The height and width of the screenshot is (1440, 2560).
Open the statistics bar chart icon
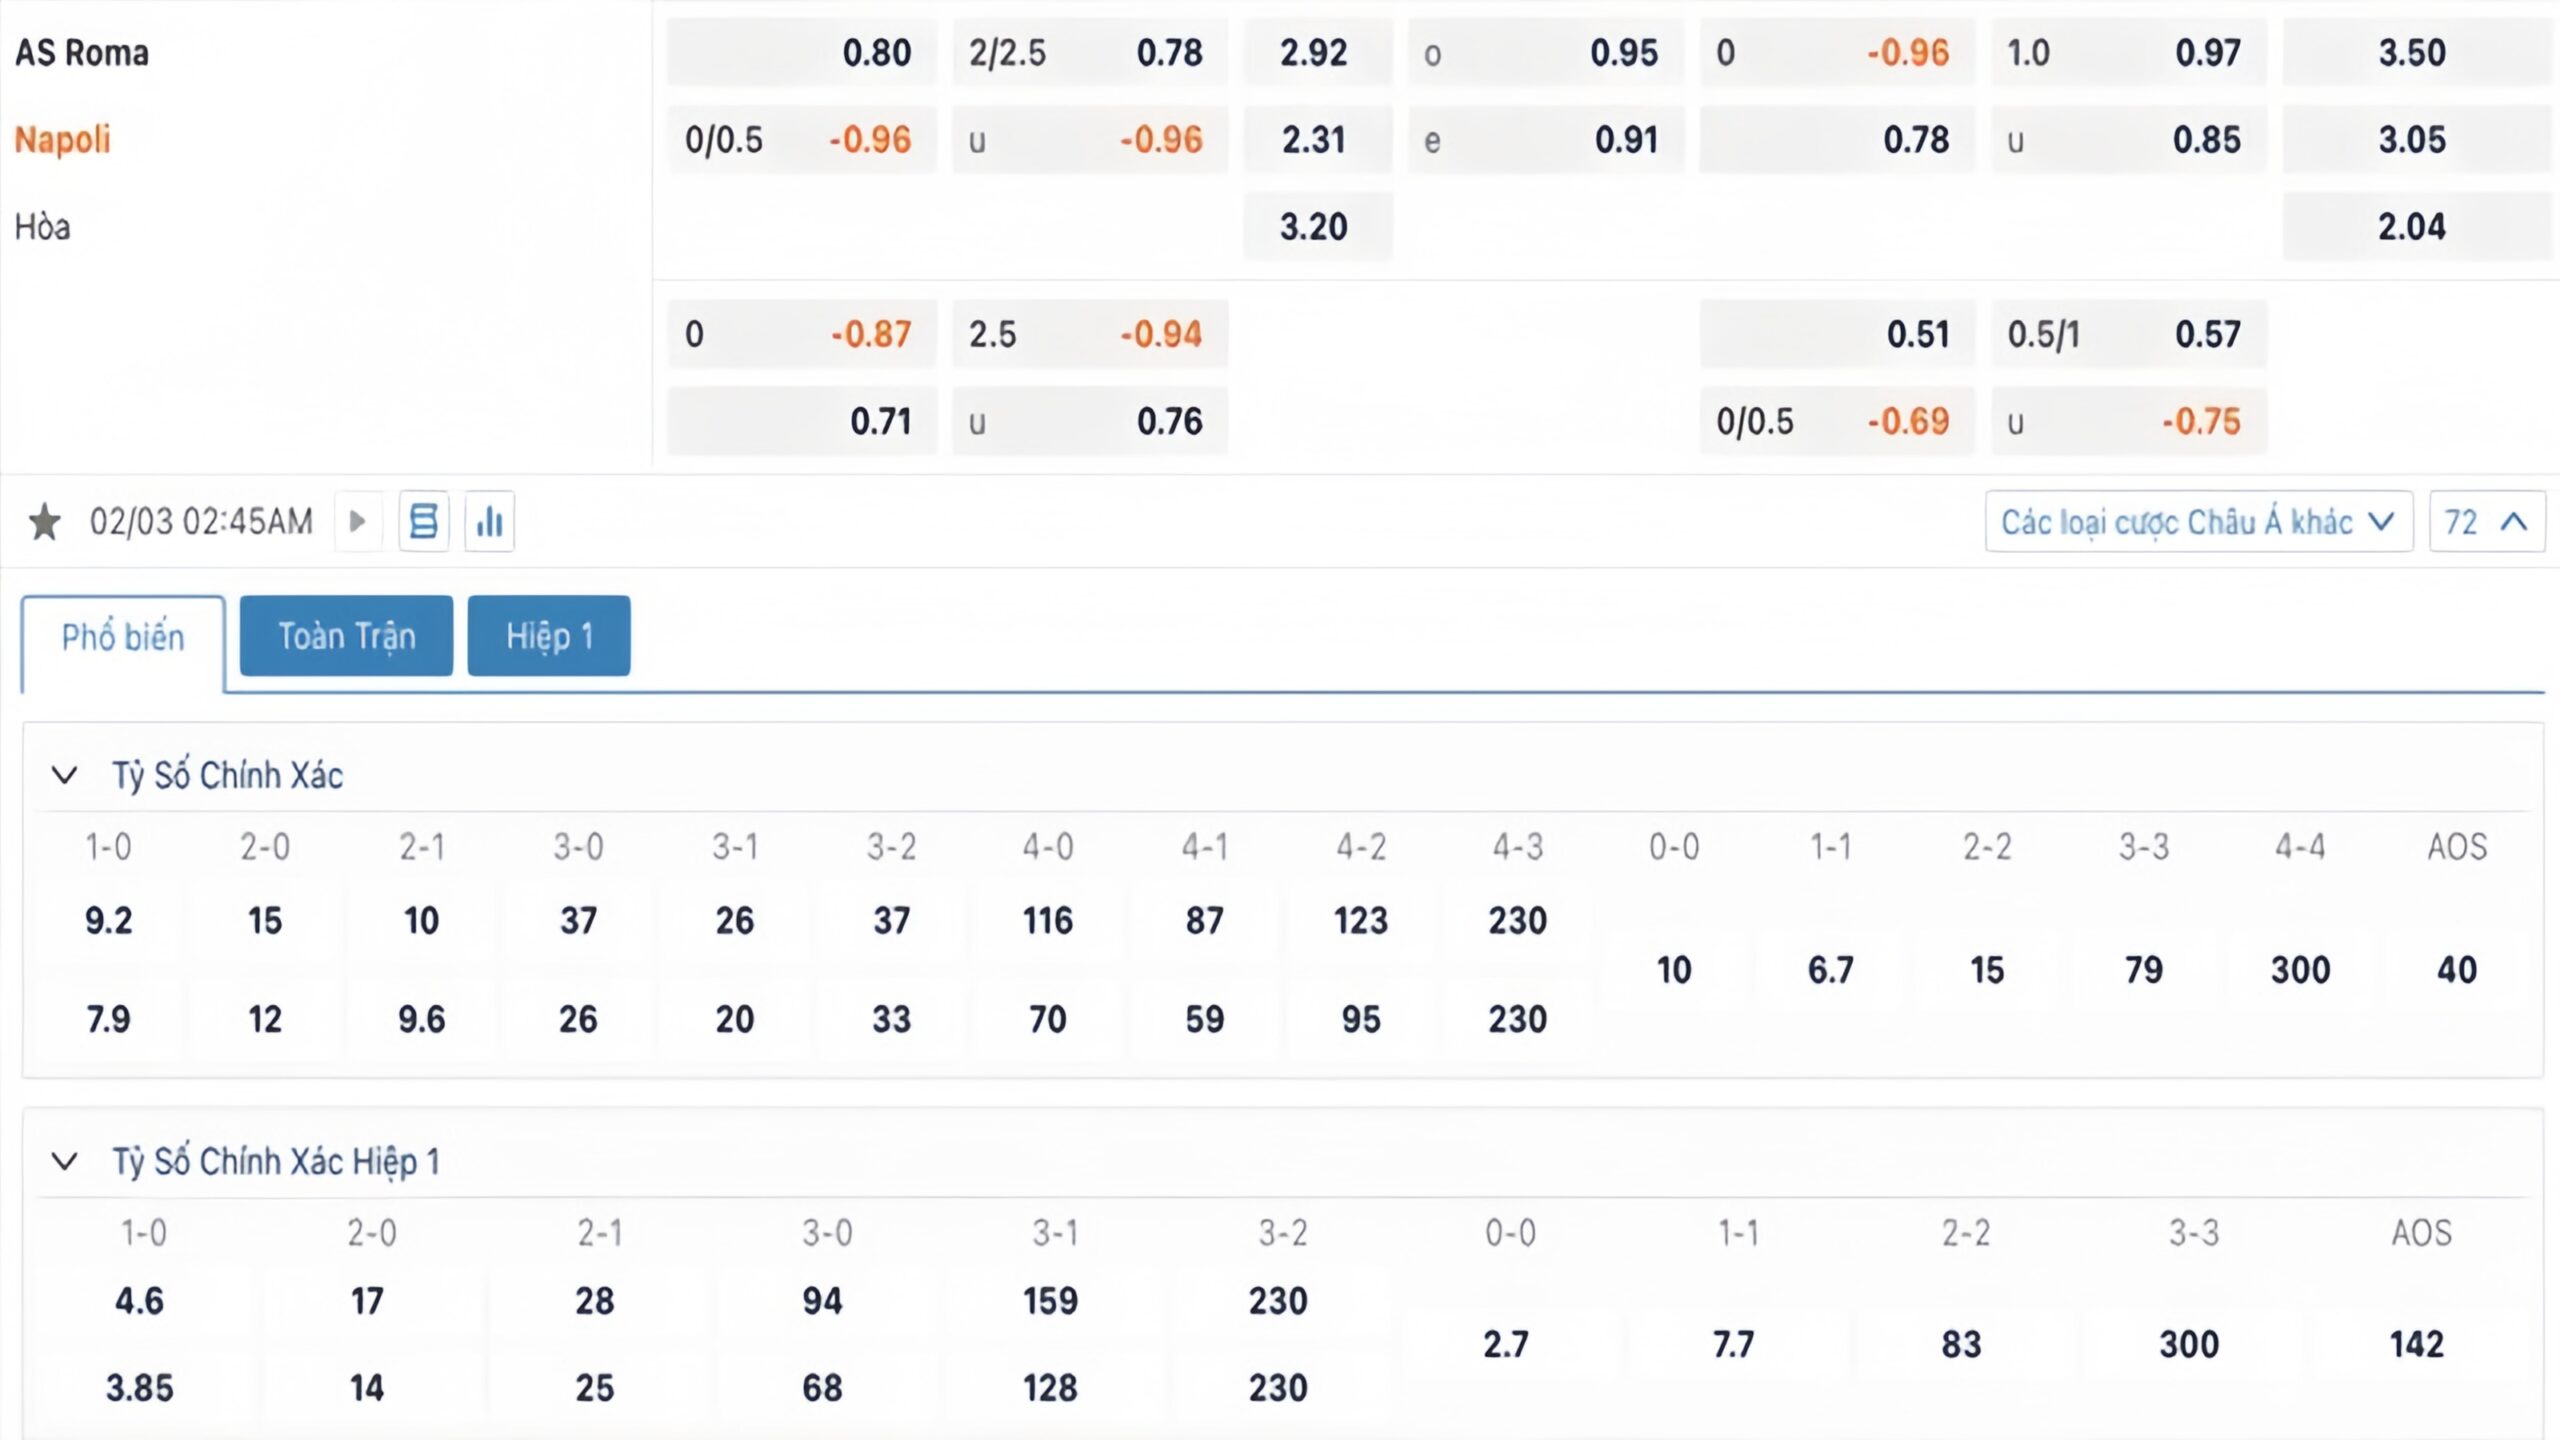[x=489, y=522]
